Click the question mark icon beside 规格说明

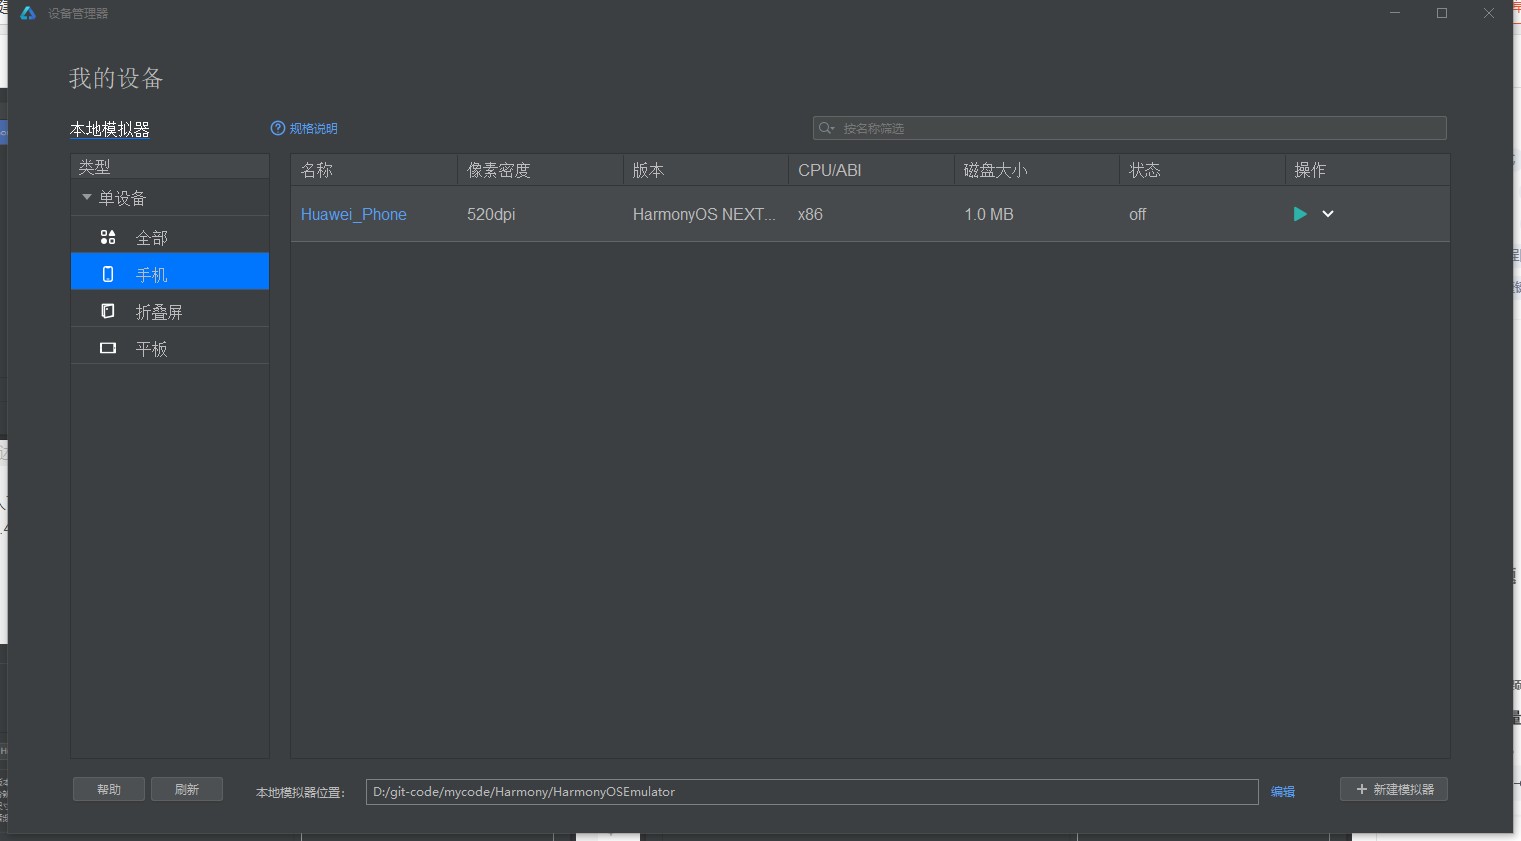tap(278, 128)
